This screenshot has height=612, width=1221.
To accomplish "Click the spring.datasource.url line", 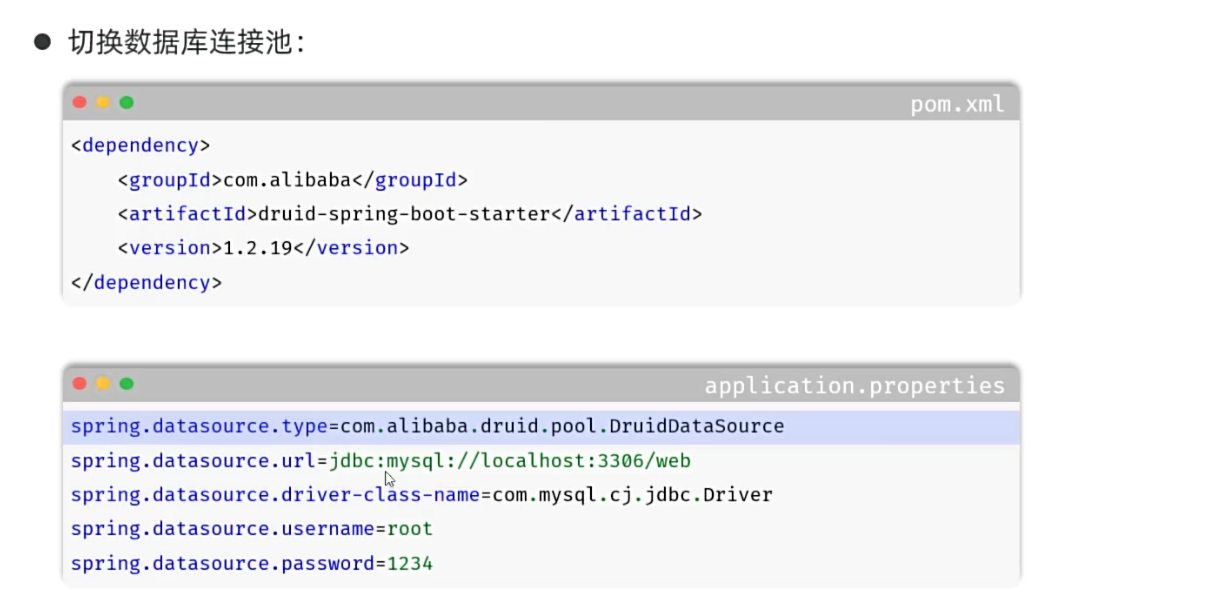I will (381, 461).
